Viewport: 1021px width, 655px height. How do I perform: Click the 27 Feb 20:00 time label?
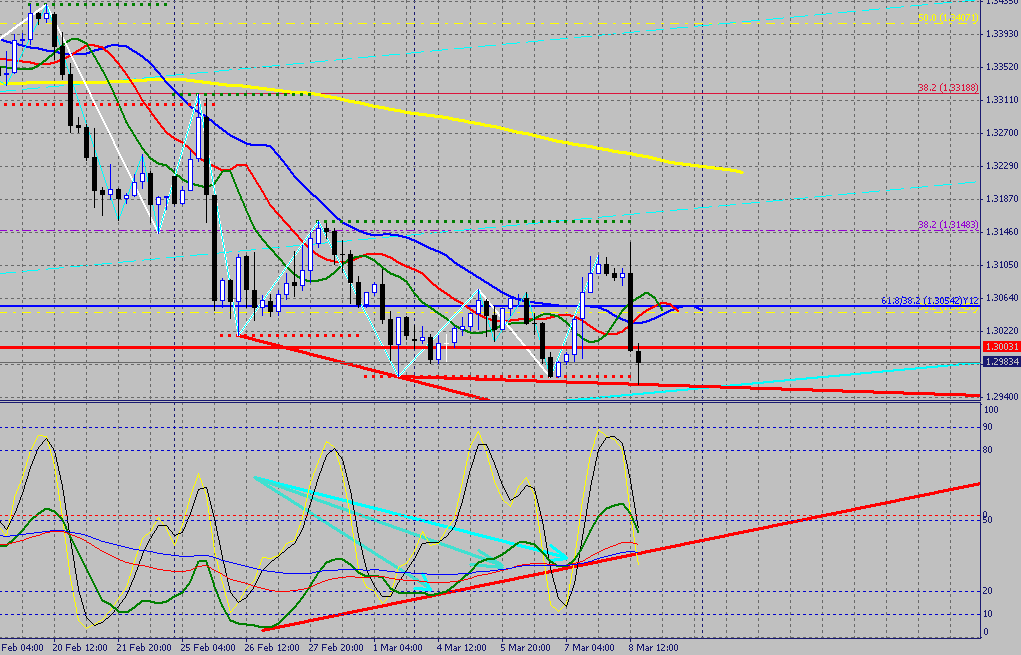pyautogui.click(x=336, y=648)
